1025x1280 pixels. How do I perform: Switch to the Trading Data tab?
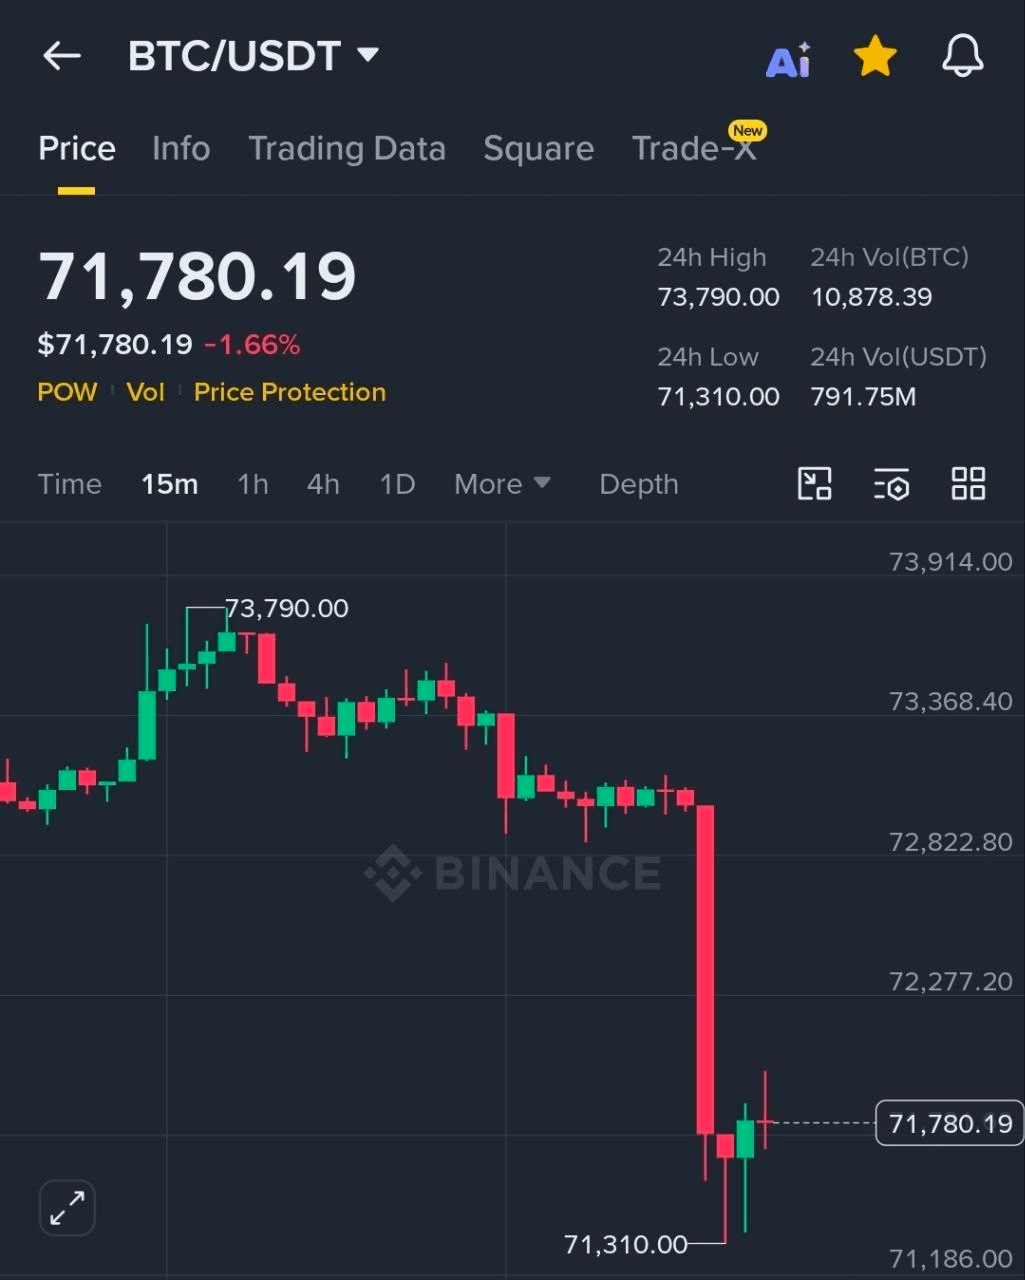[347, 149]
